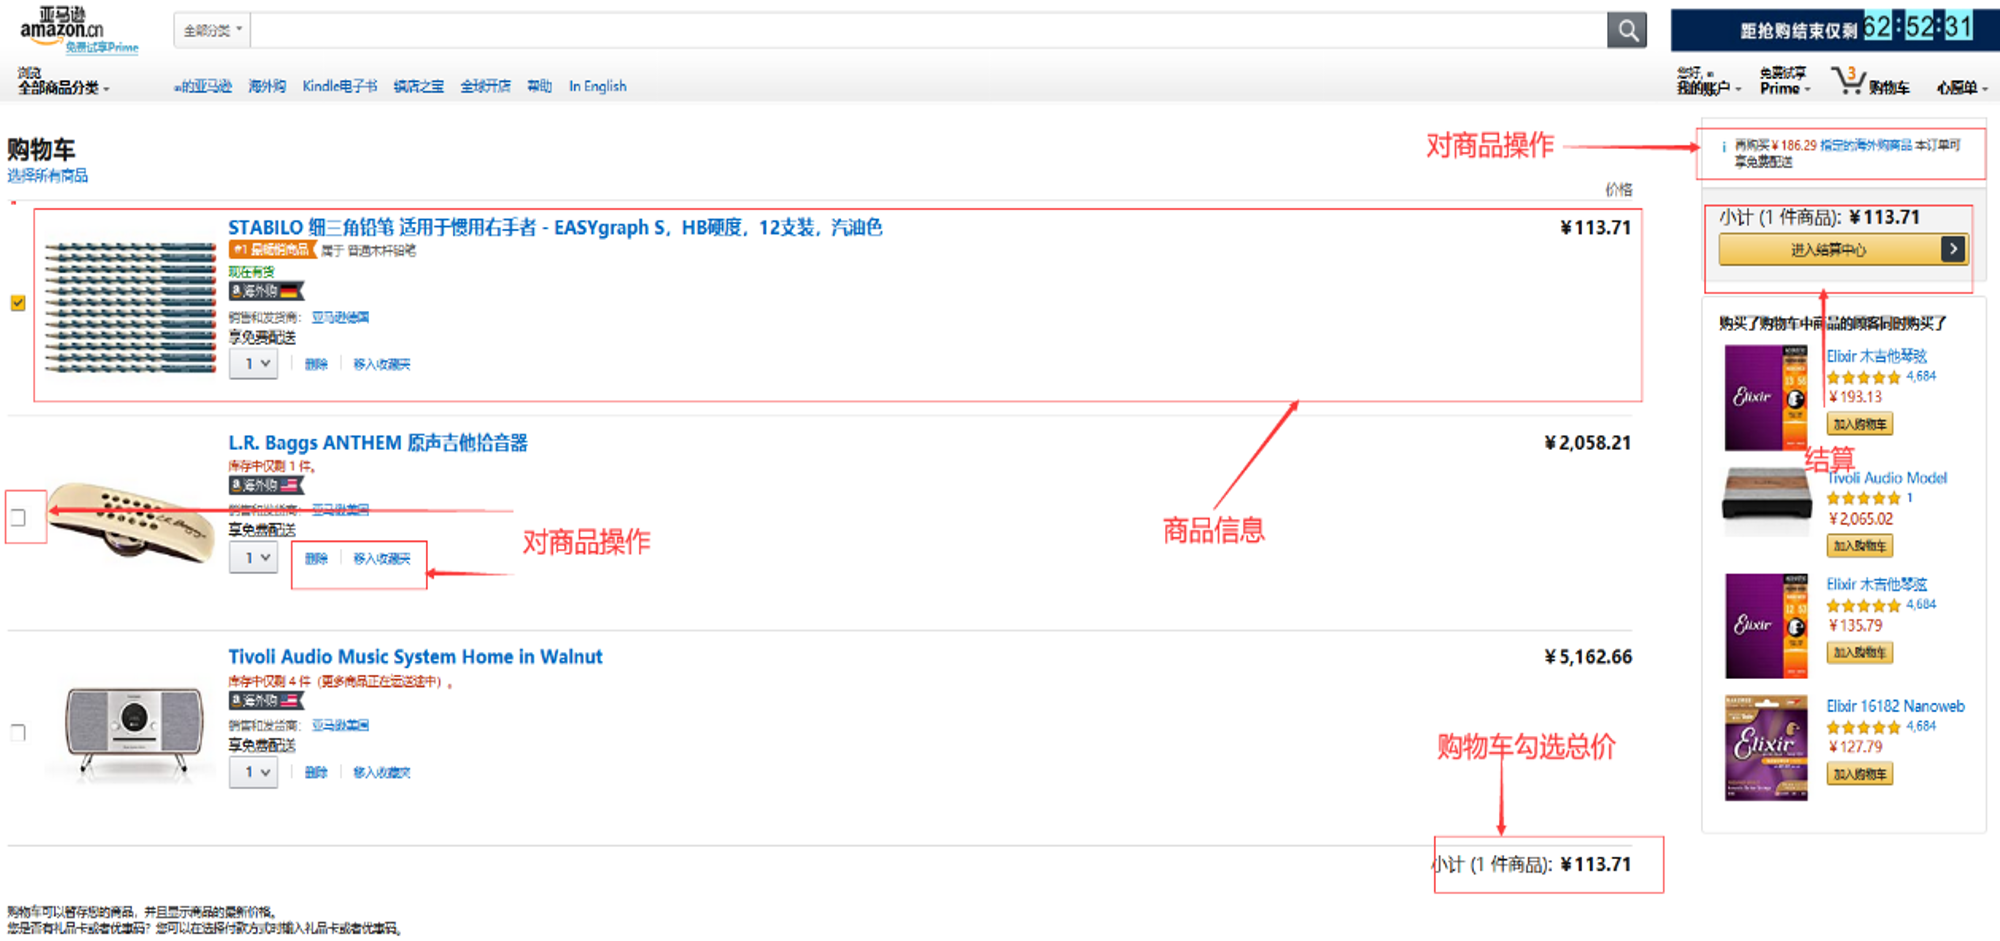Click the 亚马逊美国 seller link under Tivoli Audio Music System
This screenshot has width=2000, height=941.
pos(340,725)
